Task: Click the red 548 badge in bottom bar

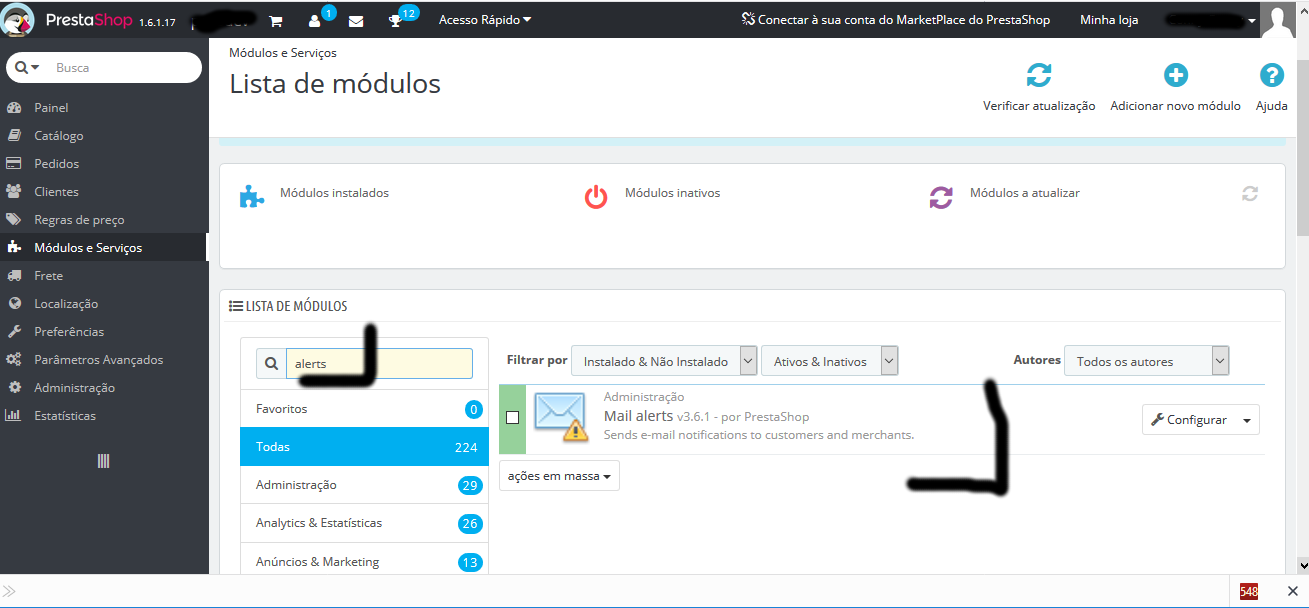Action: [x=1249, y=591]
